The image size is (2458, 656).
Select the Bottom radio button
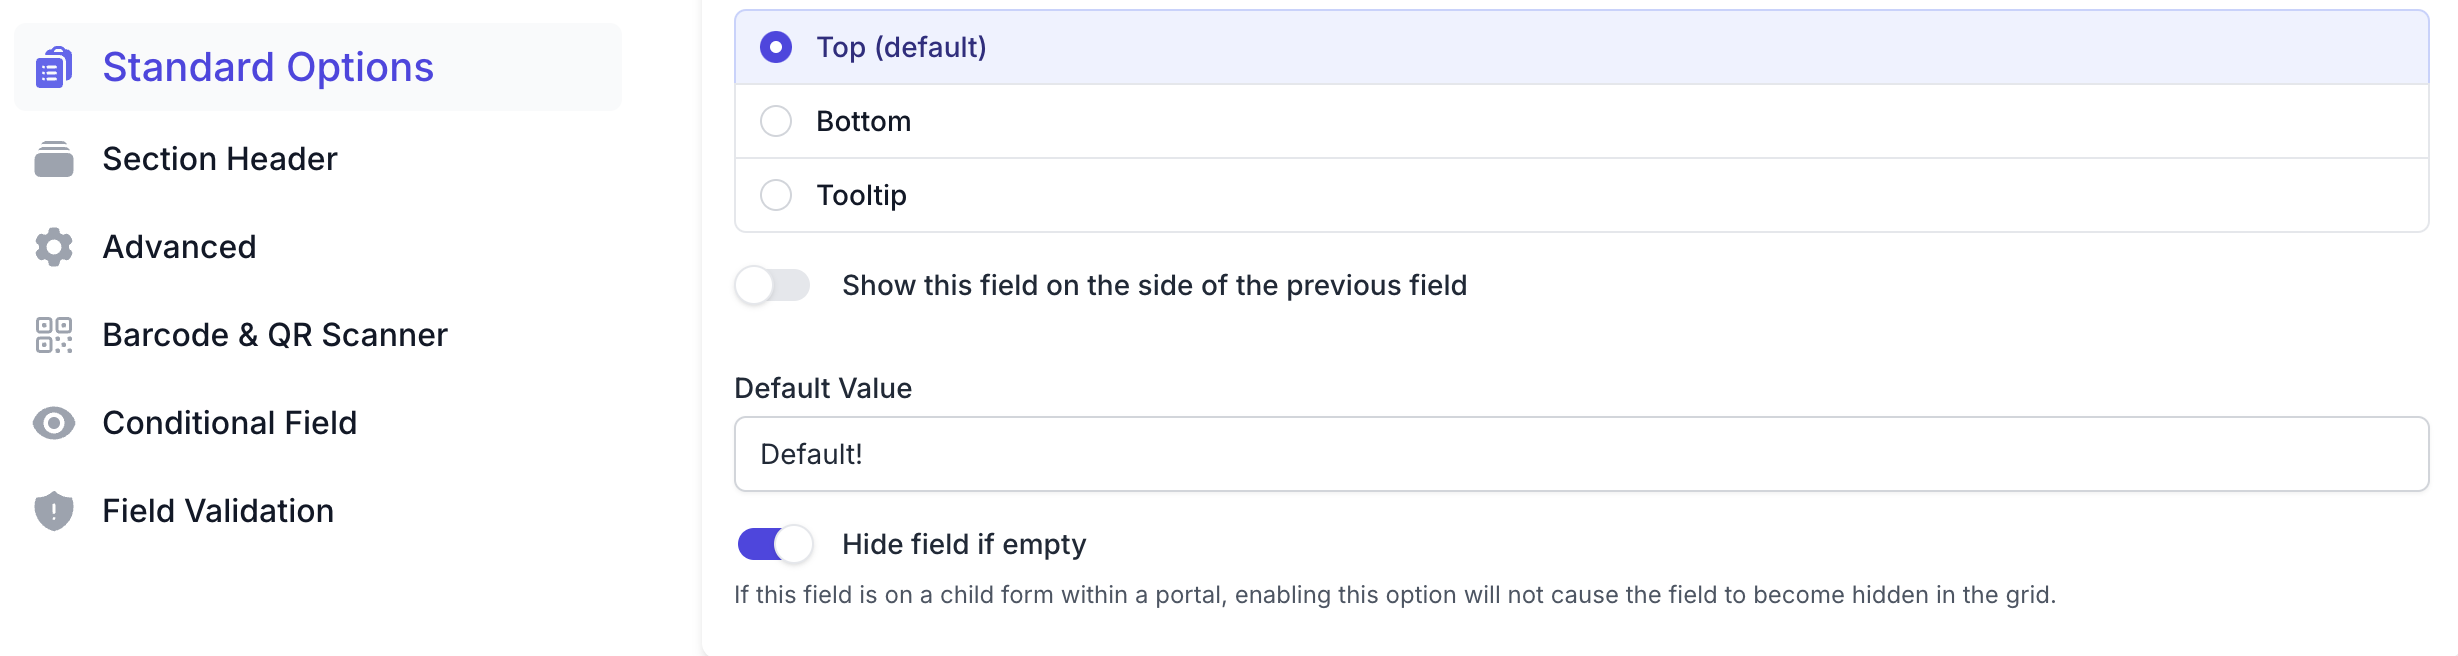tap(776, 121)
